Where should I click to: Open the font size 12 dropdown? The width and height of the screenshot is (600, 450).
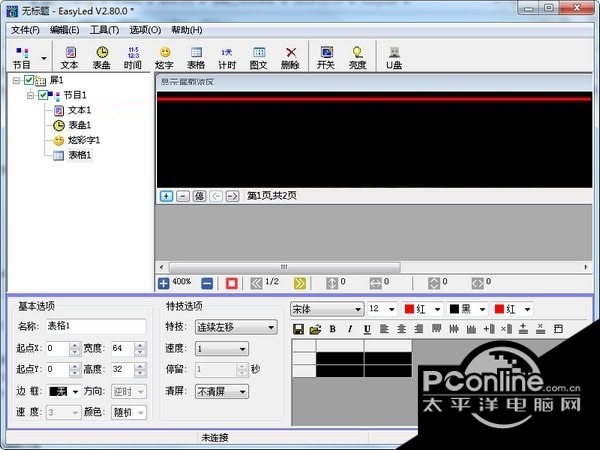click(x=391, y=309)
